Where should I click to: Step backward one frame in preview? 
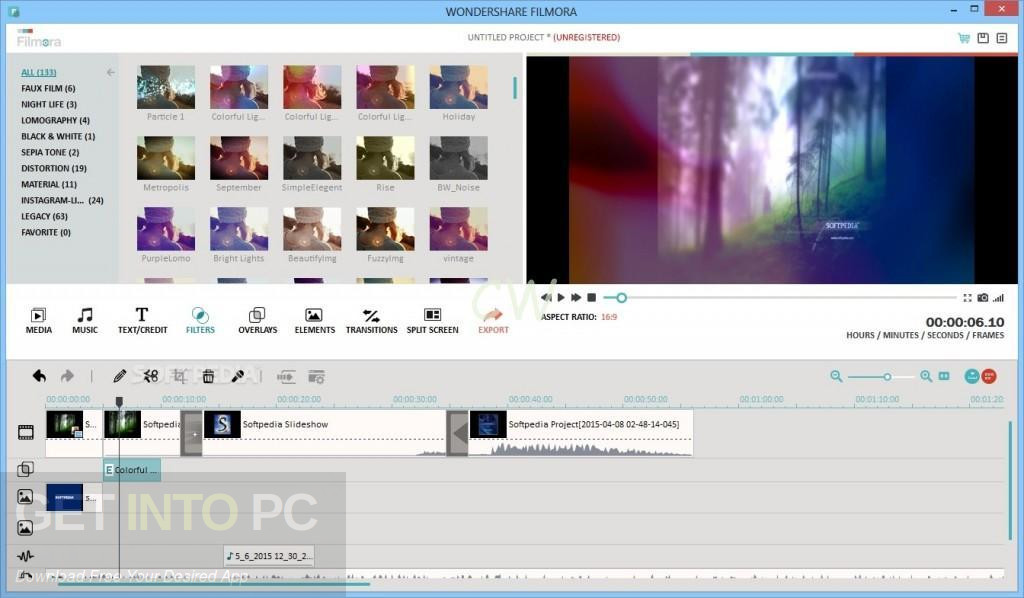pyautogui.click(x=546, y=298)
